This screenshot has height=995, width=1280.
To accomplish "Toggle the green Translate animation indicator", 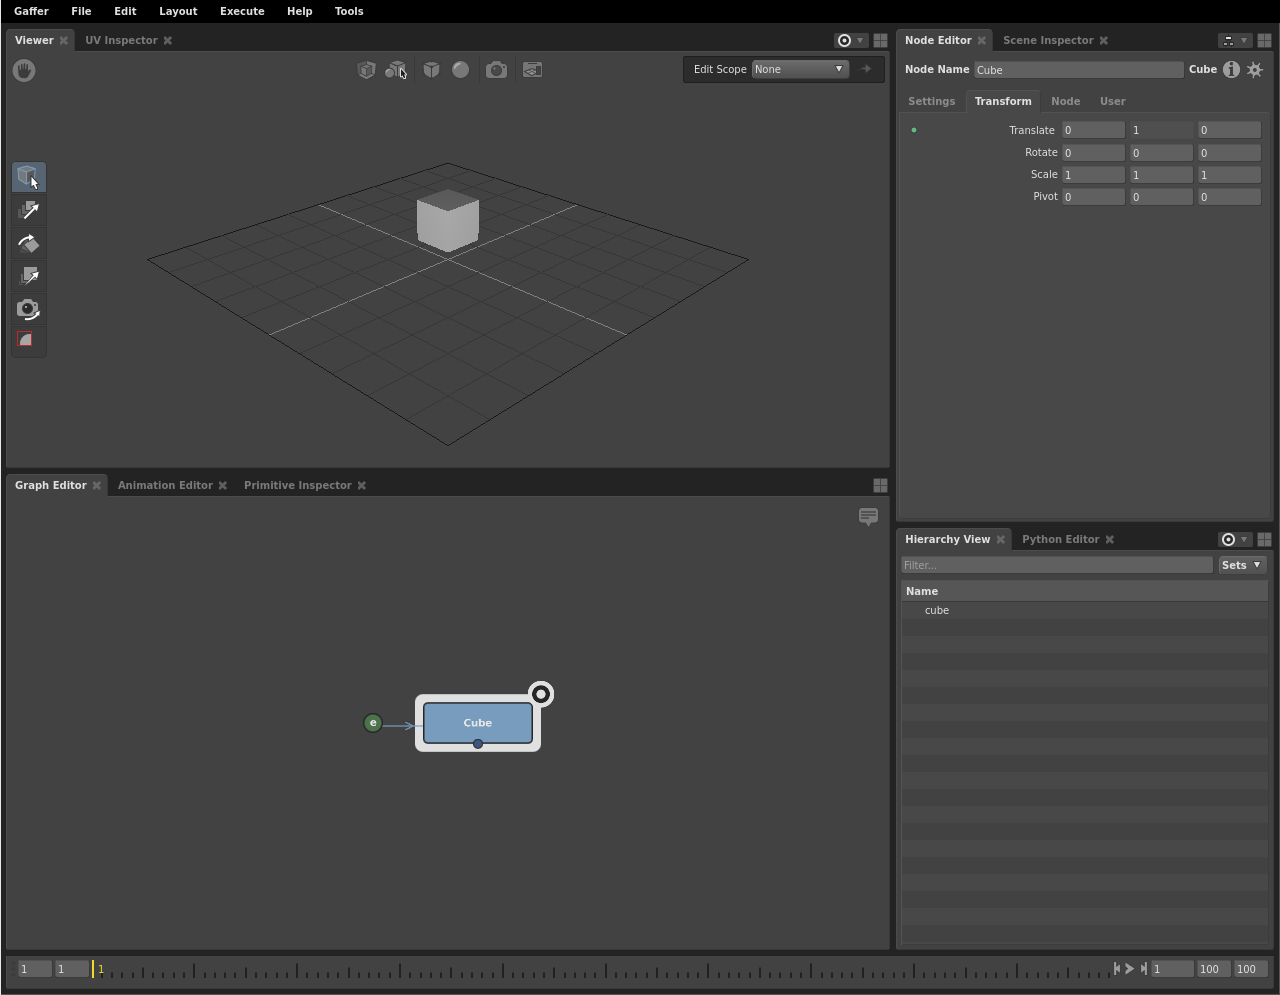I will tap(914, 130).
